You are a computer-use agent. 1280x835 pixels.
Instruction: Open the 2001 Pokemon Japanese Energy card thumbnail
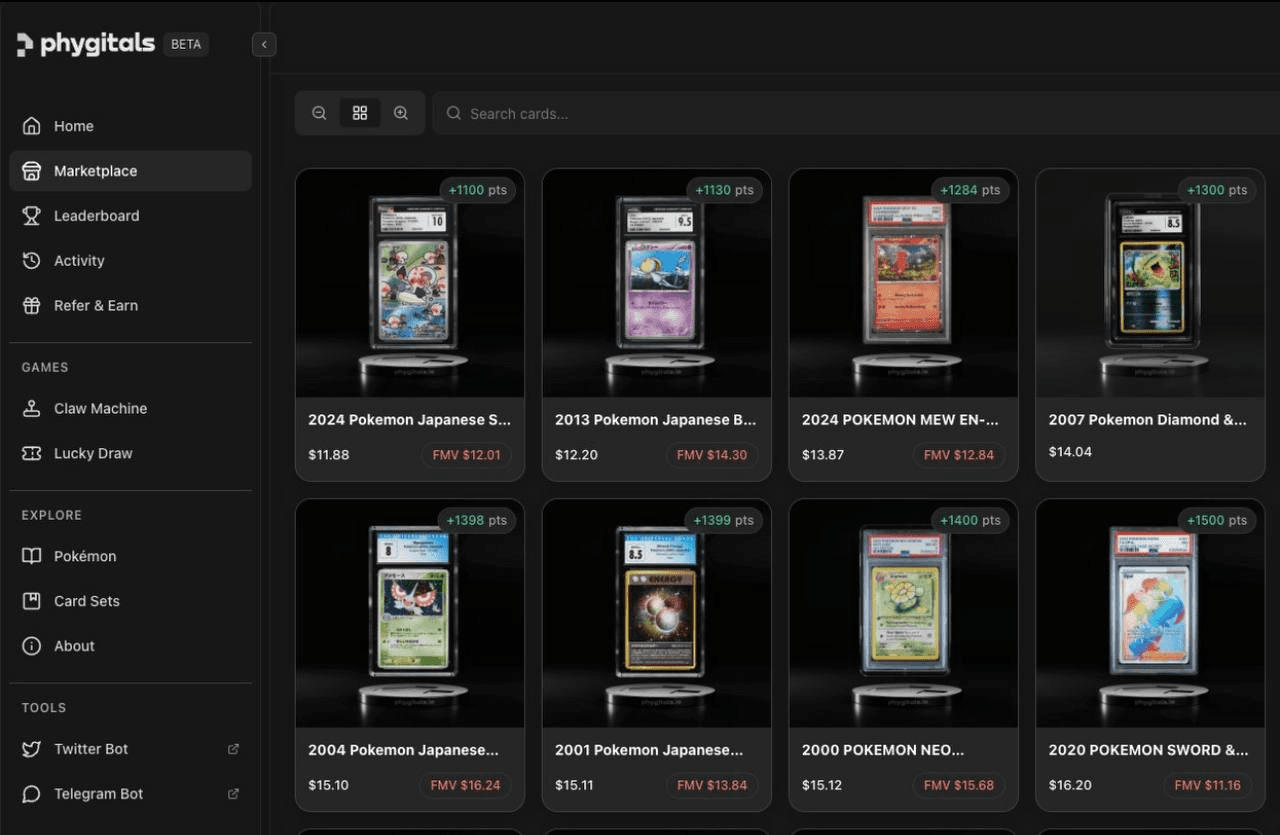point(657,613)
